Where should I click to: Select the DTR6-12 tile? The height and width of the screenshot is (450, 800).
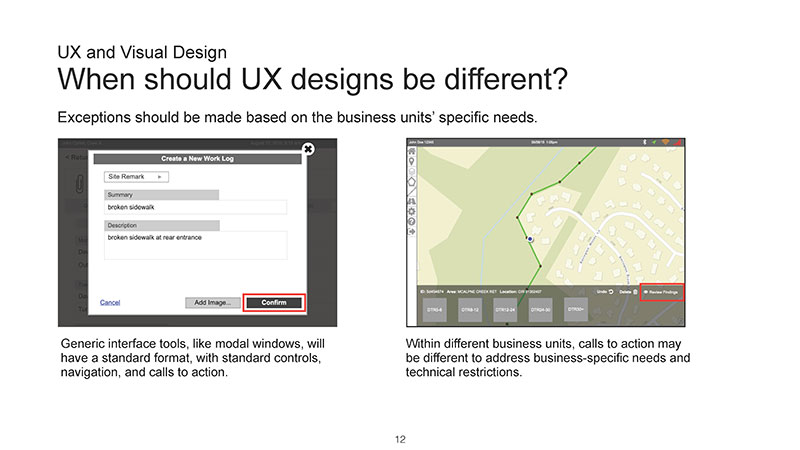coord(468,311)
